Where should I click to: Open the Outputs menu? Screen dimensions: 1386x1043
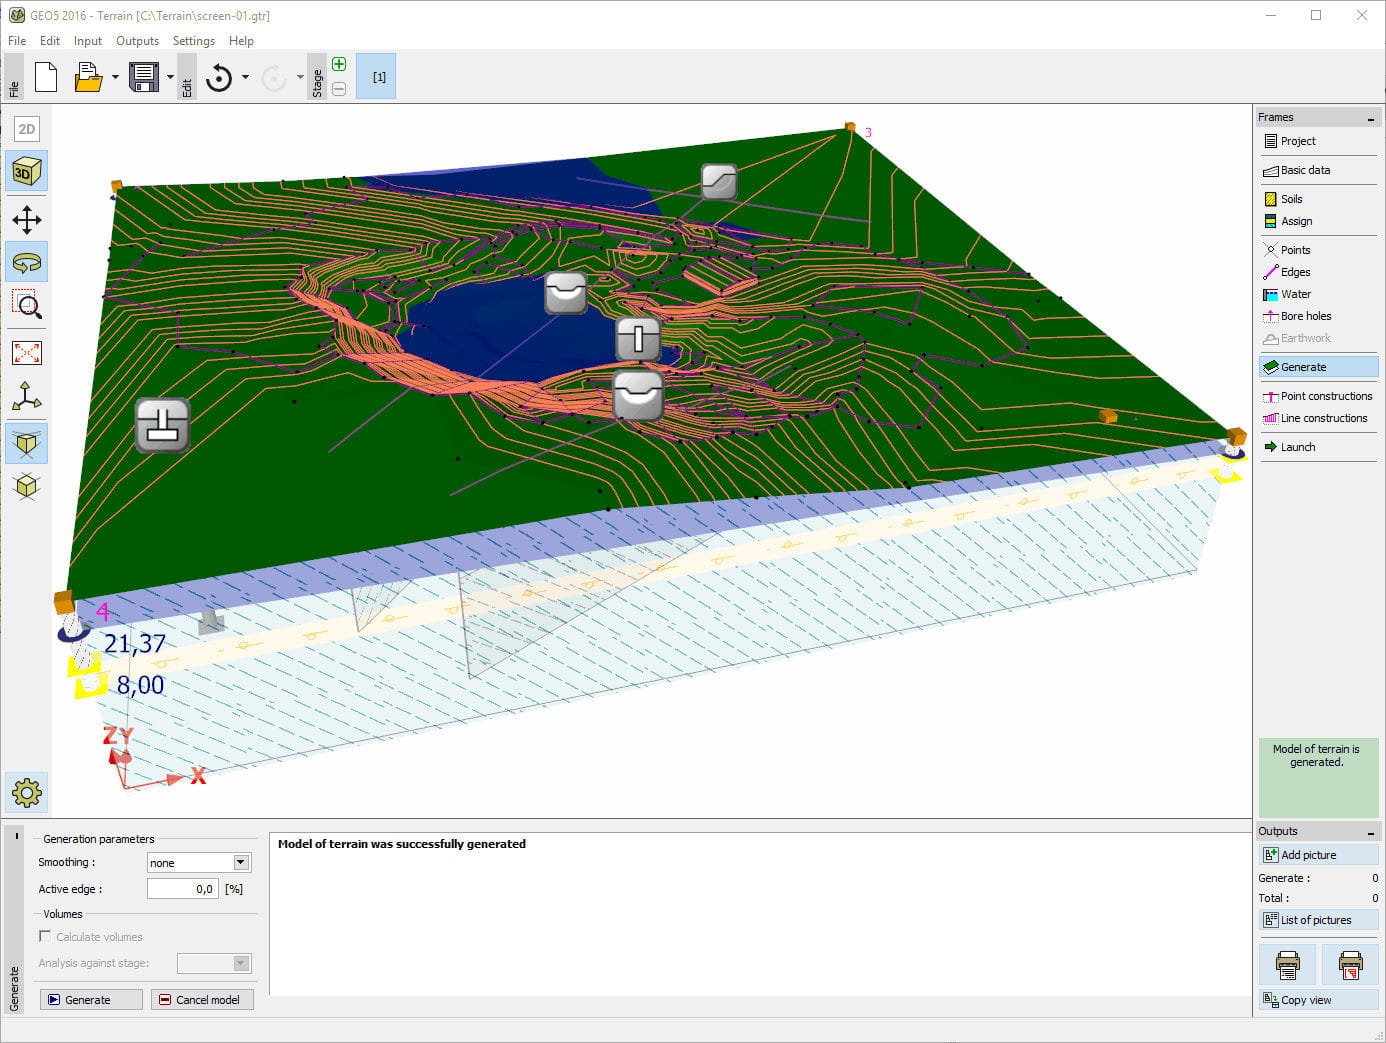(x=137, y=41)
